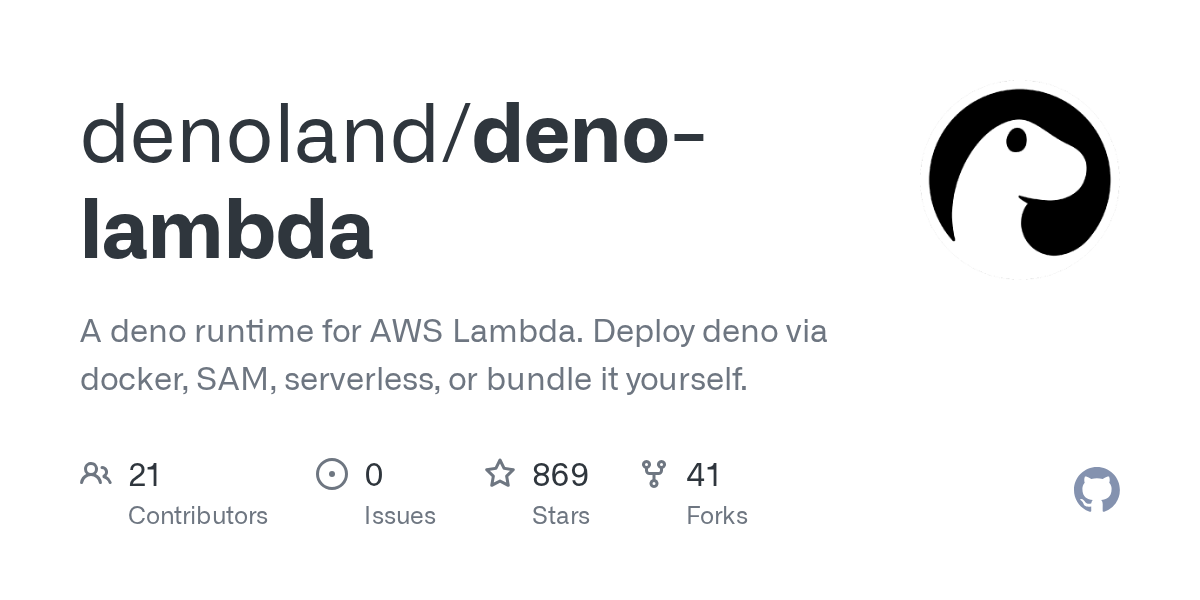Open the Issues label
The width and height of the screenshot is (1200, 600).
coord(400,516)
